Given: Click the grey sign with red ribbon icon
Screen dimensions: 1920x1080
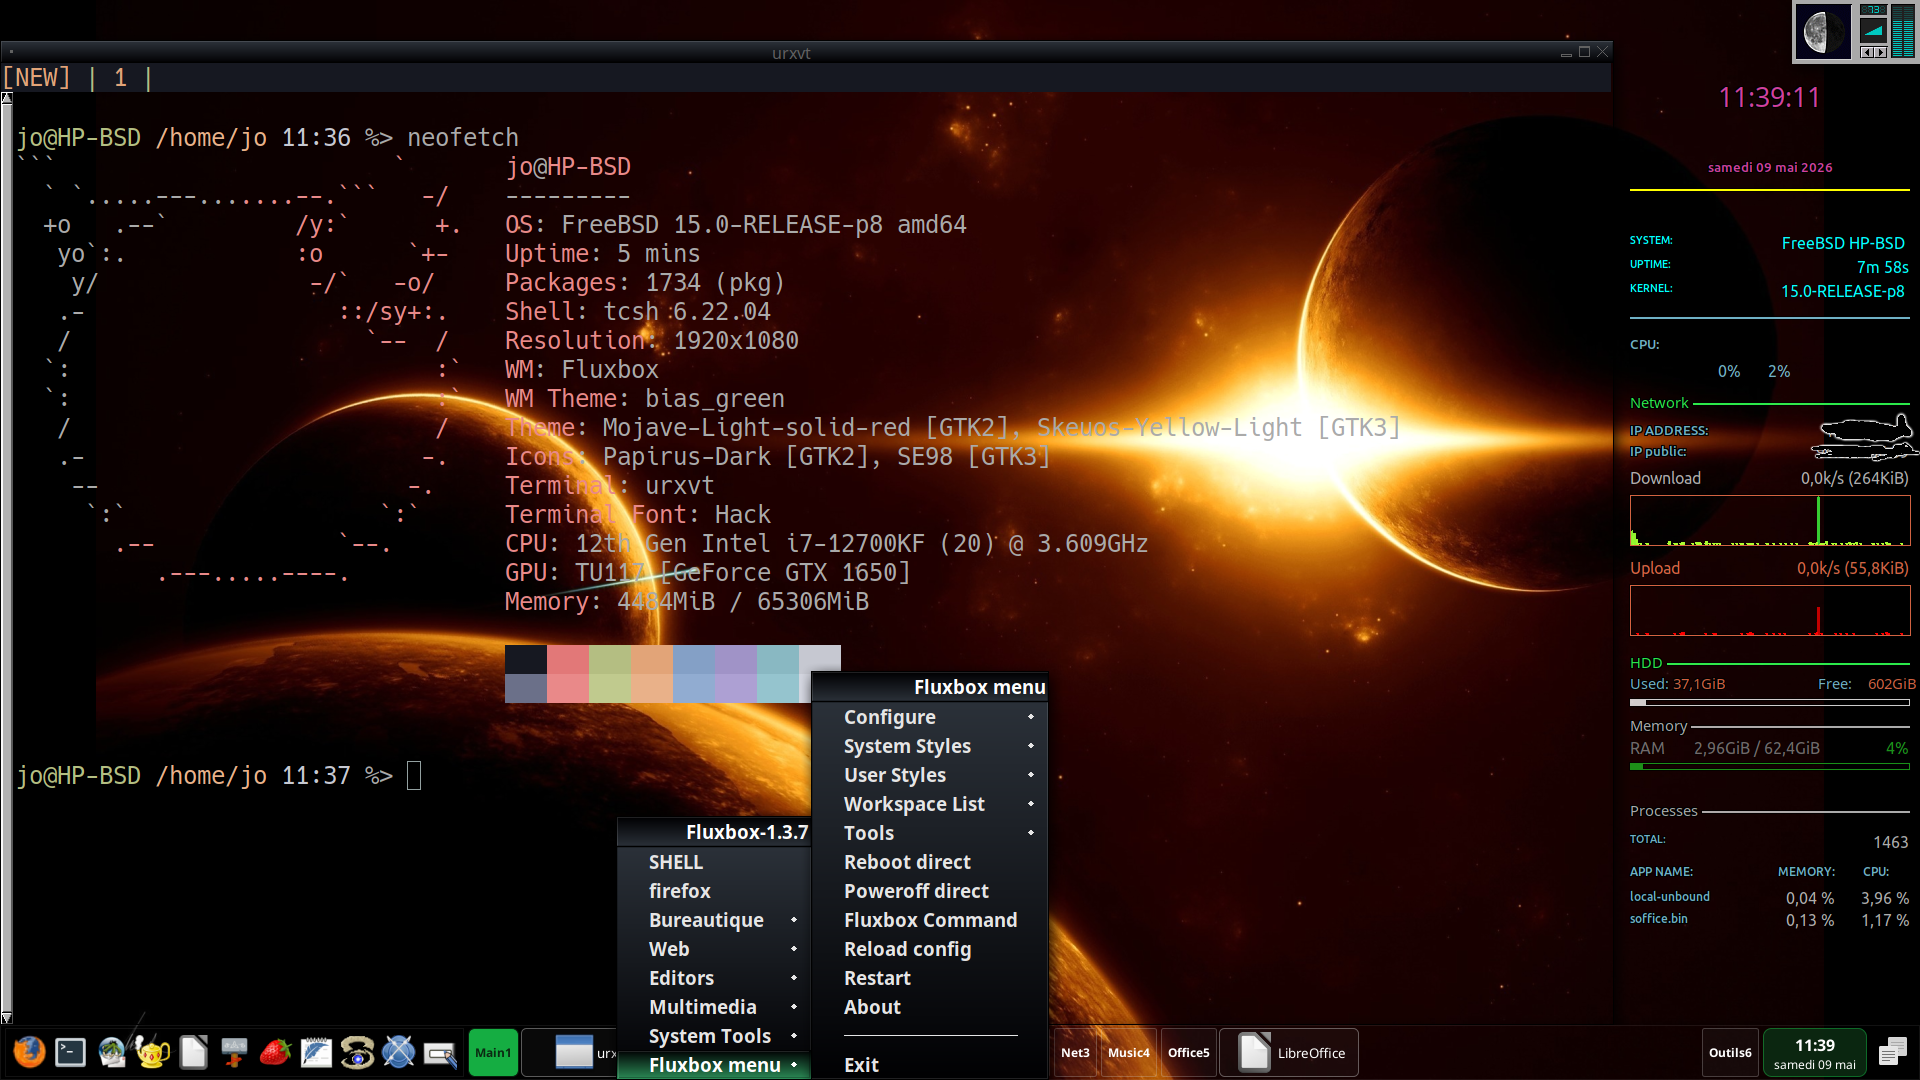Looking at the screenshot, I should [234, 1052].
